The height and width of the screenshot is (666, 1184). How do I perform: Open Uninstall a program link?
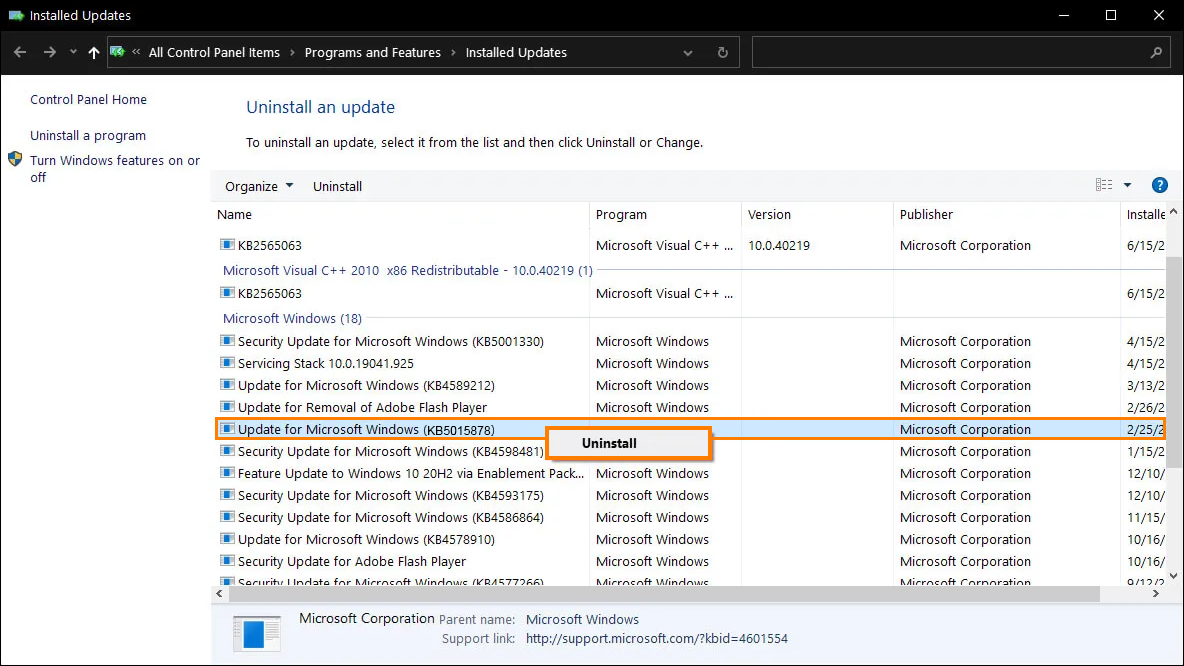[88, 136]
